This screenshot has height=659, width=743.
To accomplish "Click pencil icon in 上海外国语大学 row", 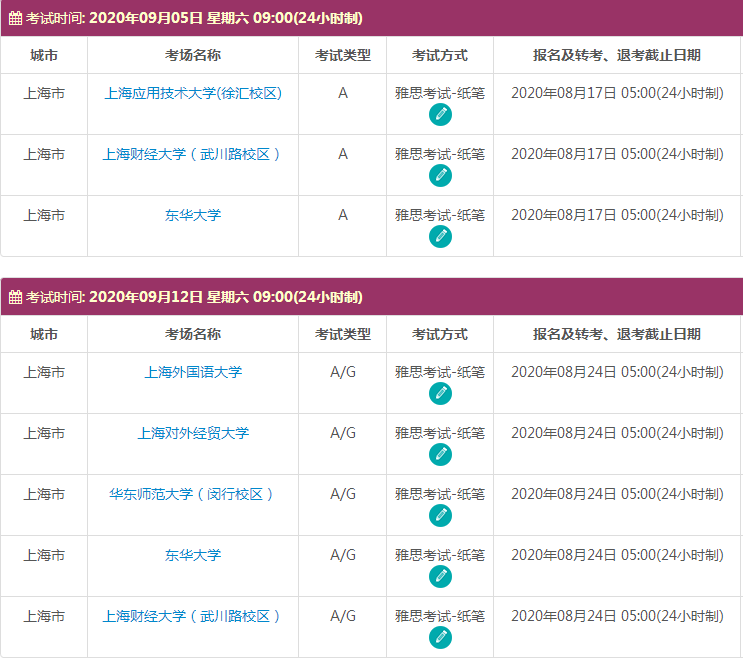I will 440,394.
